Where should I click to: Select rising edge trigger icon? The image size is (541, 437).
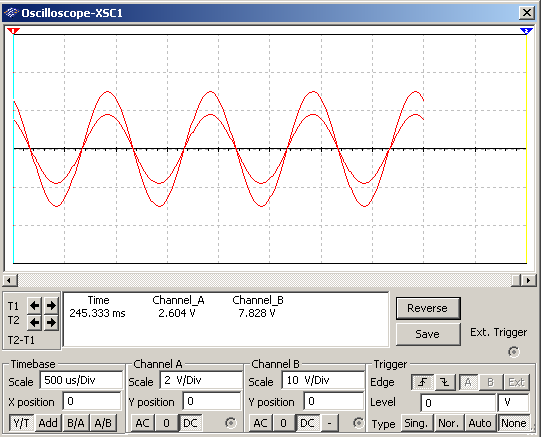[423, 382]
